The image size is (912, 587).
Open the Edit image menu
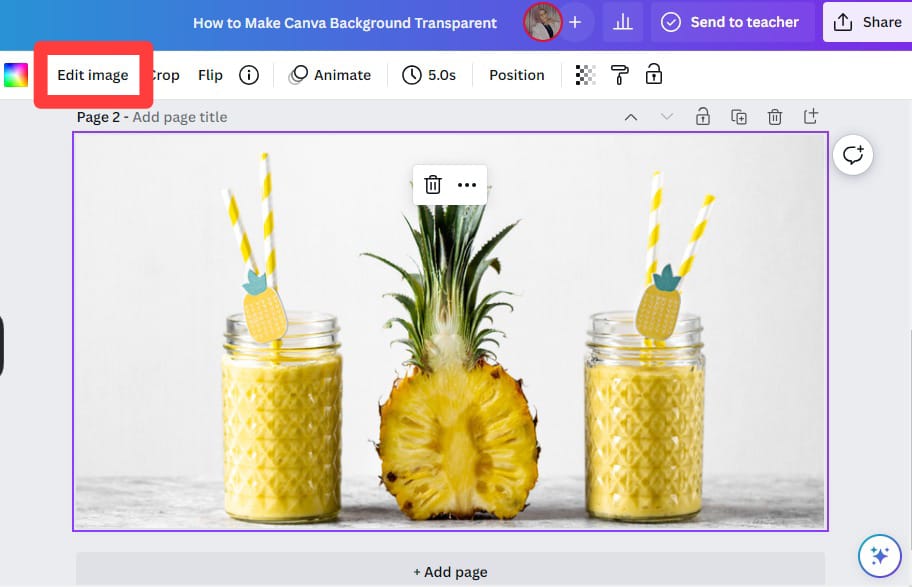[93, 74]
